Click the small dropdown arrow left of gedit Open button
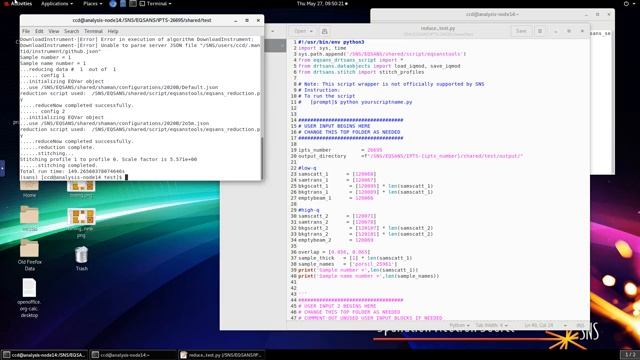The height and width of the screenshot is (360, 640). (x=273, y=31)
